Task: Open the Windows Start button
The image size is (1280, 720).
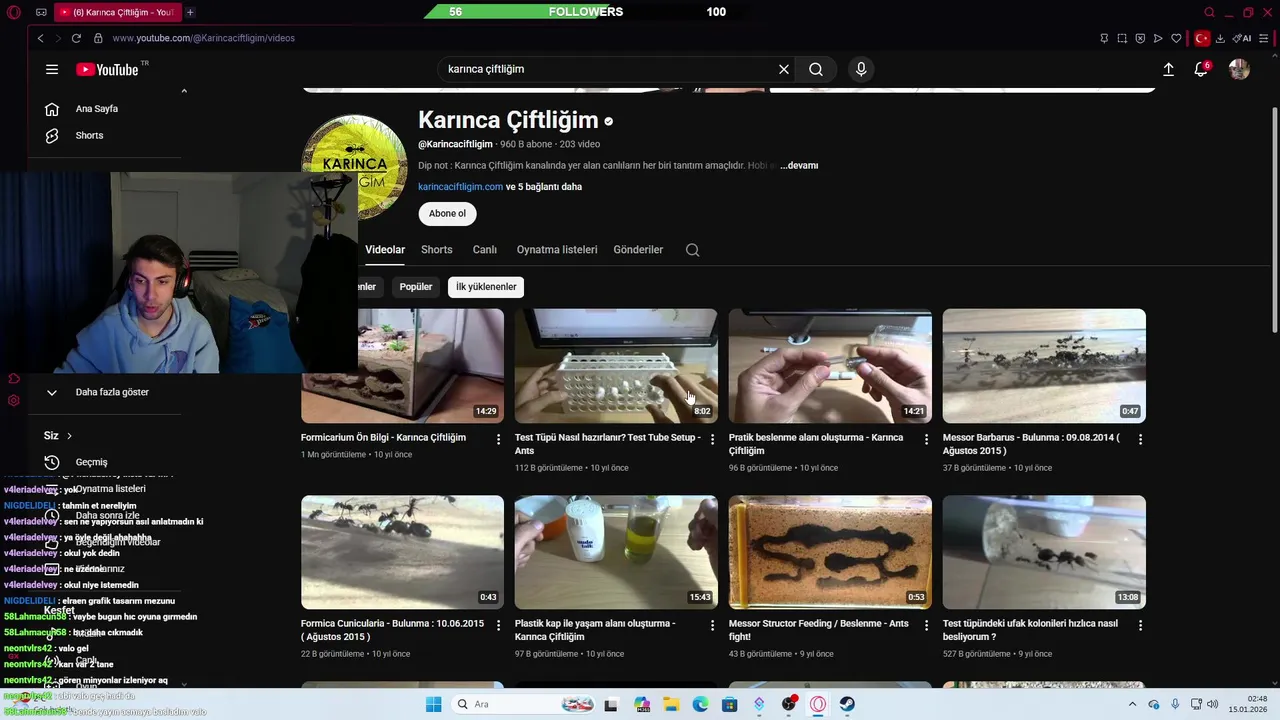Action: 433,704
